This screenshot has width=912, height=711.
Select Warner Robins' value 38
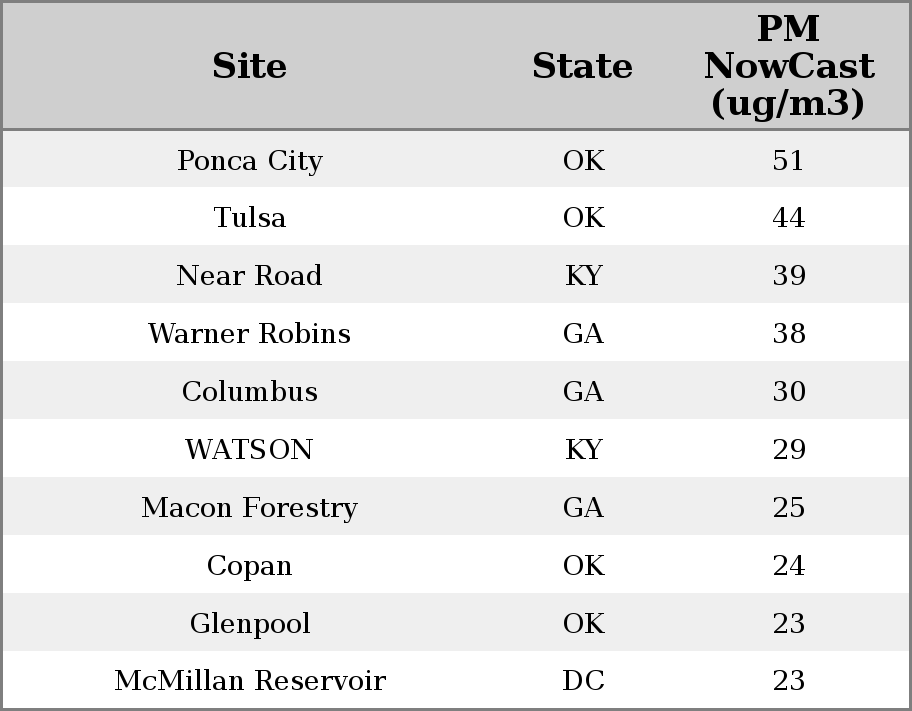788,334
